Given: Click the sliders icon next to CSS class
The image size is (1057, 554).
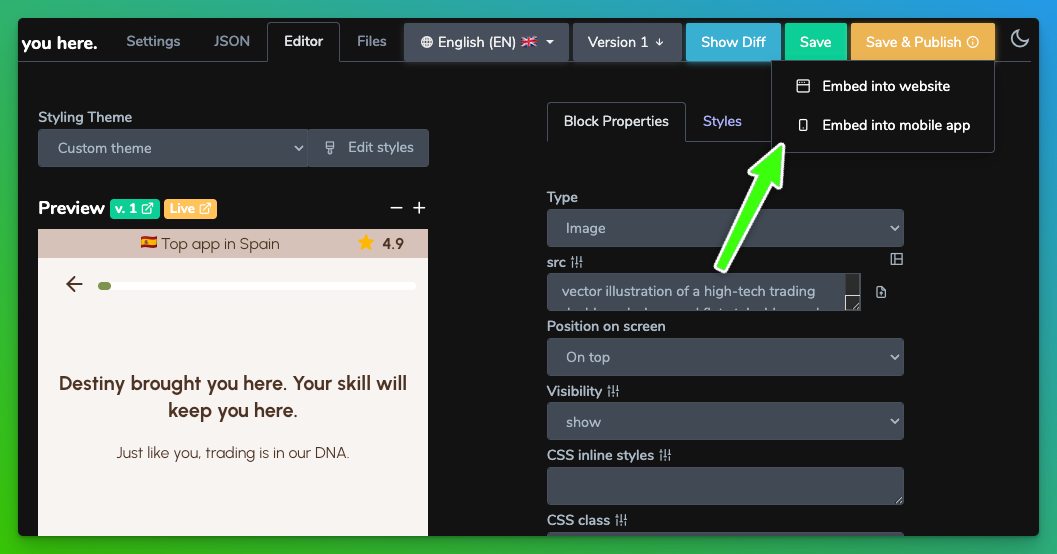Looking at the screenshot, I should coord(621,520).
